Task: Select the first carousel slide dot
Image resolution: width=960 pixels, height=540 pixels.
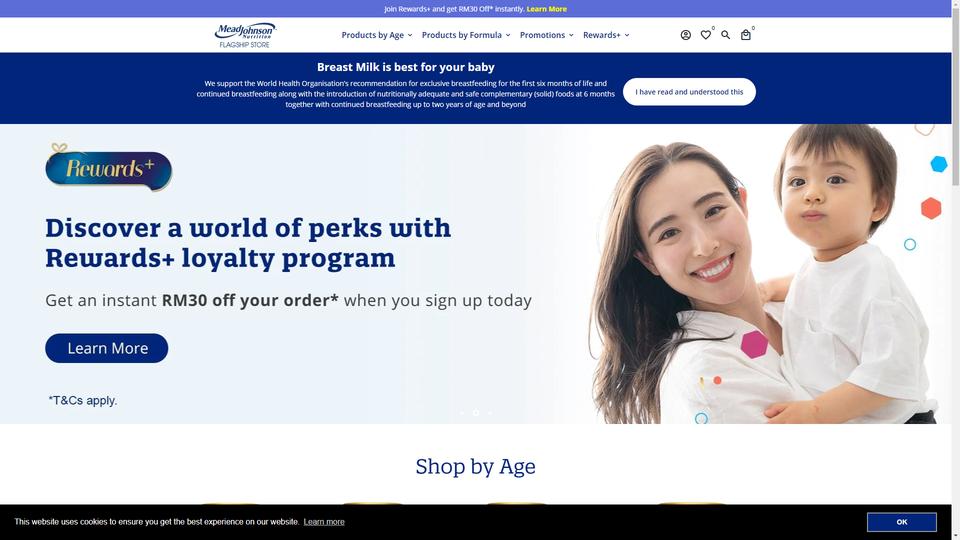Action: [x=462, y=413]
